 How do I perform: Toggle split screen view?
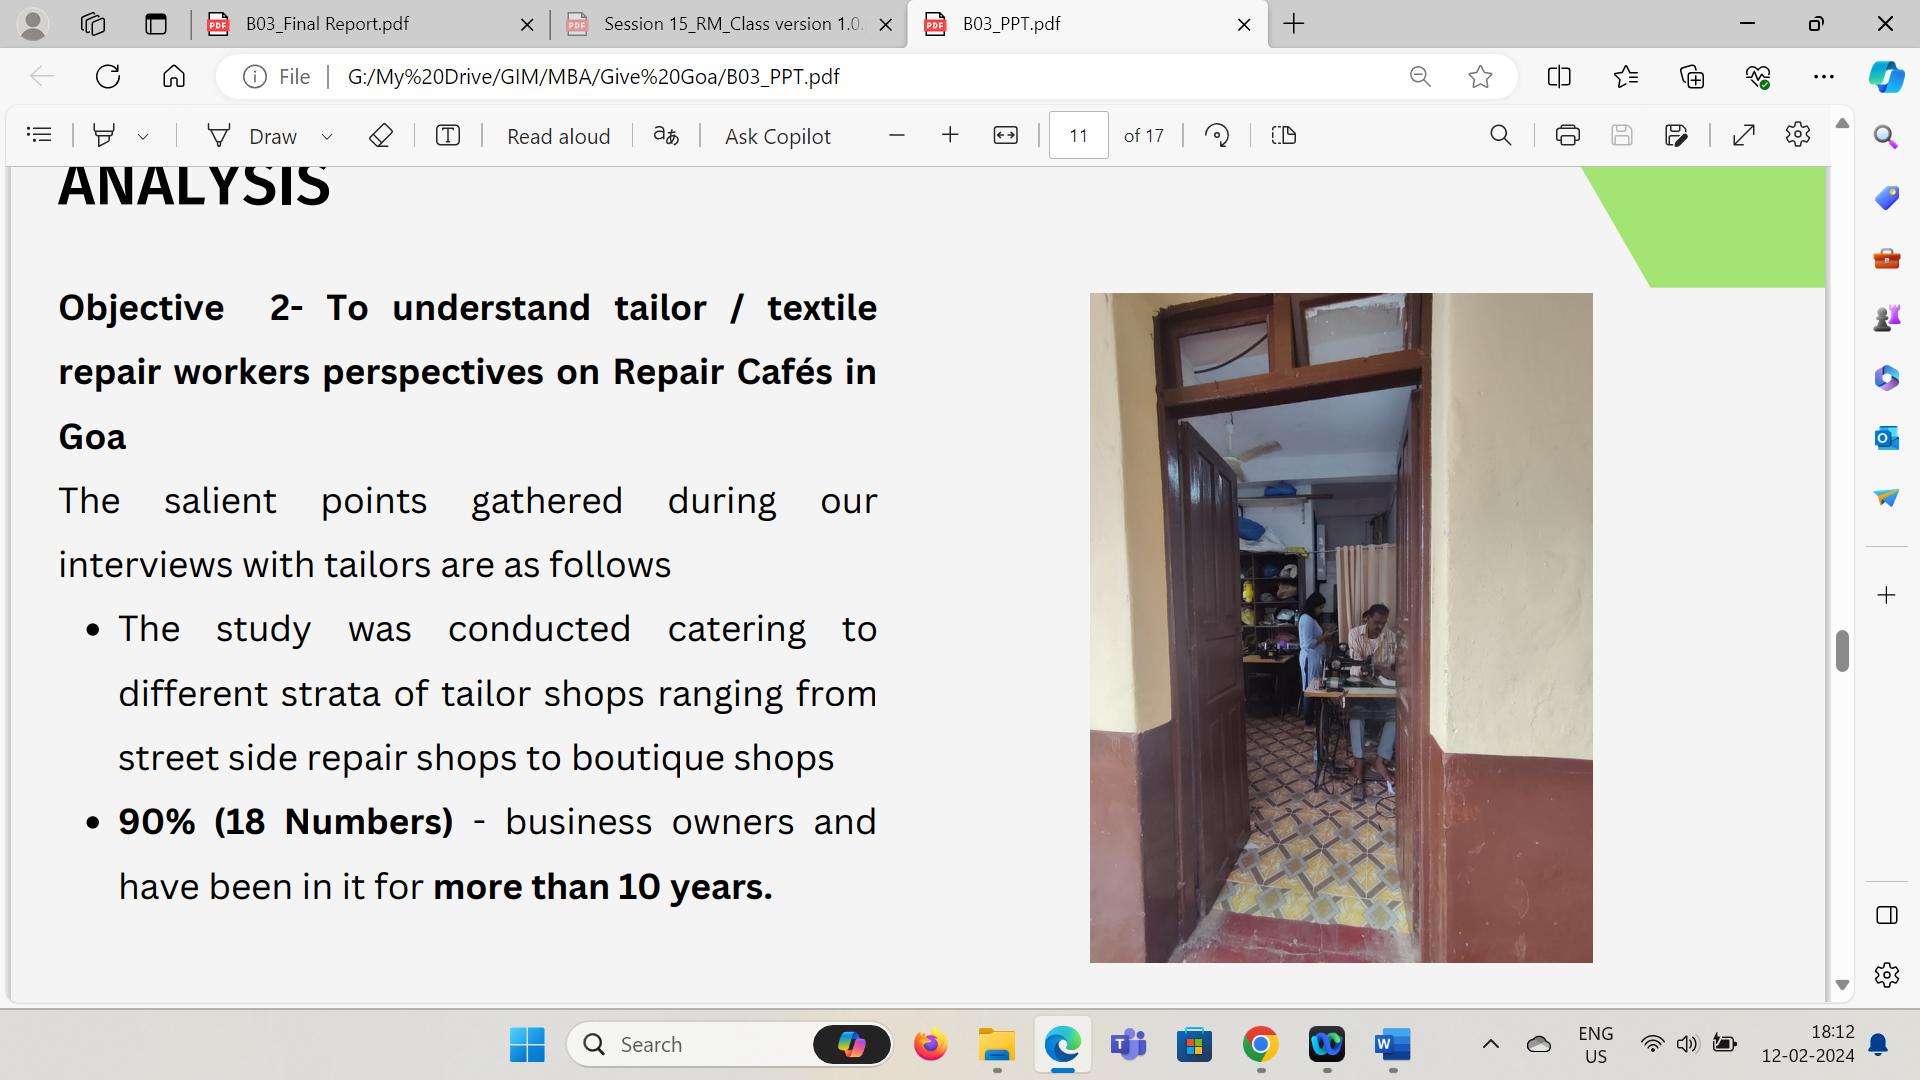pyautogui.click(x=1558, y=77)
